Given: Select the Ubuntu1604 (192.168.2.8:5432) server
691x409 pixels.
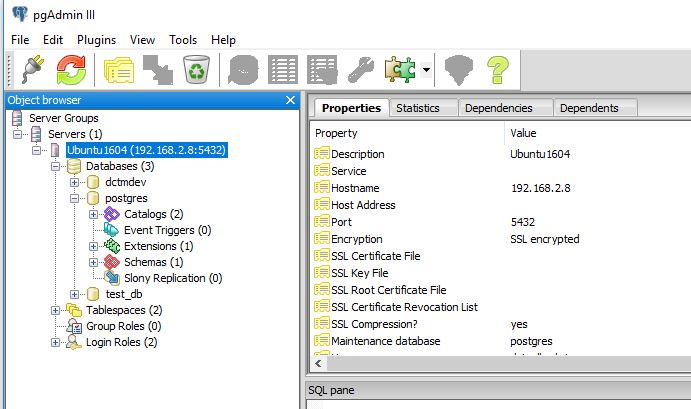Looking at the screenshot, I should tap(147, 150).
